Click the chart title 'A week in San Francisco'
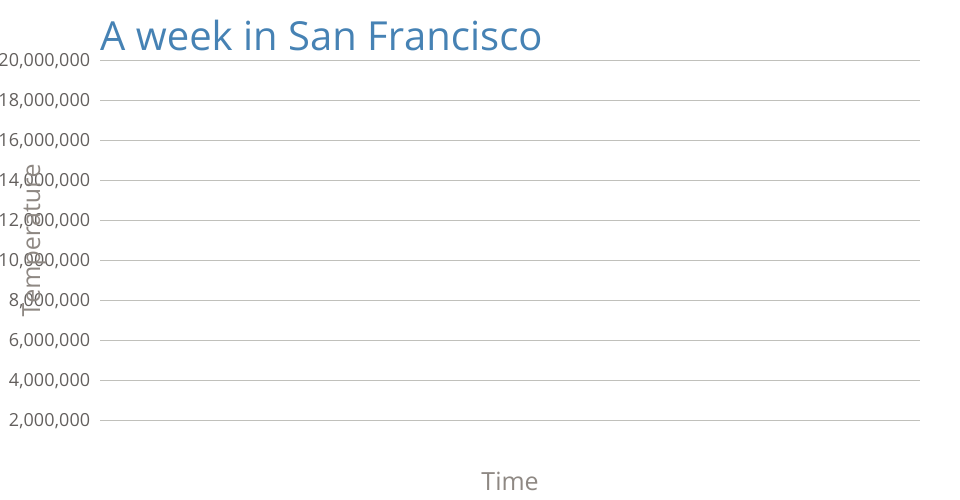 320,37
